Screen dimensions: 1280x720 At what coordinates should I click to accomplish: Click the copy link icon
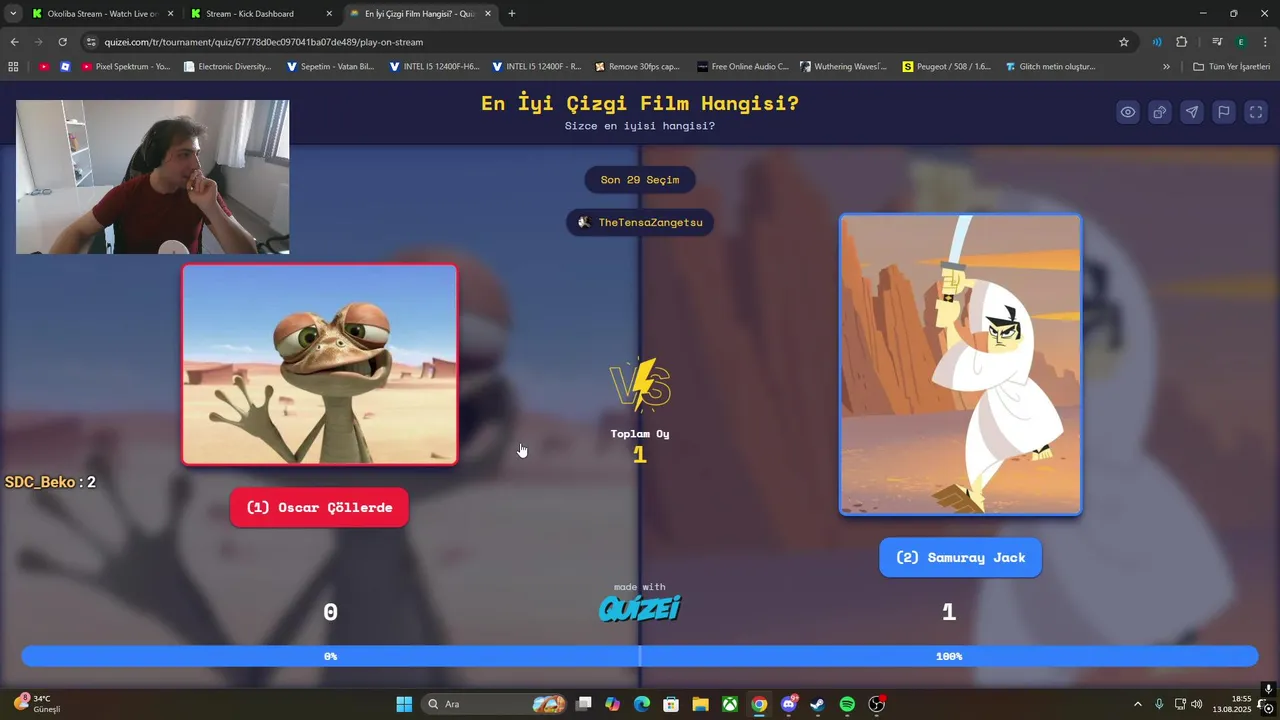pyautogui.click(x=1159, y=112)
